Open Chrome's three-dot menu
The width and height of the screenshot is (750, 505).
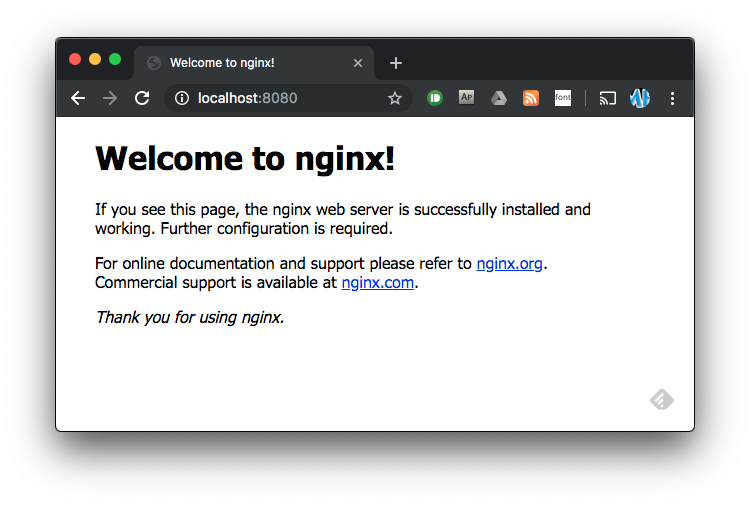pyautogui.click(x=673, y=99)
